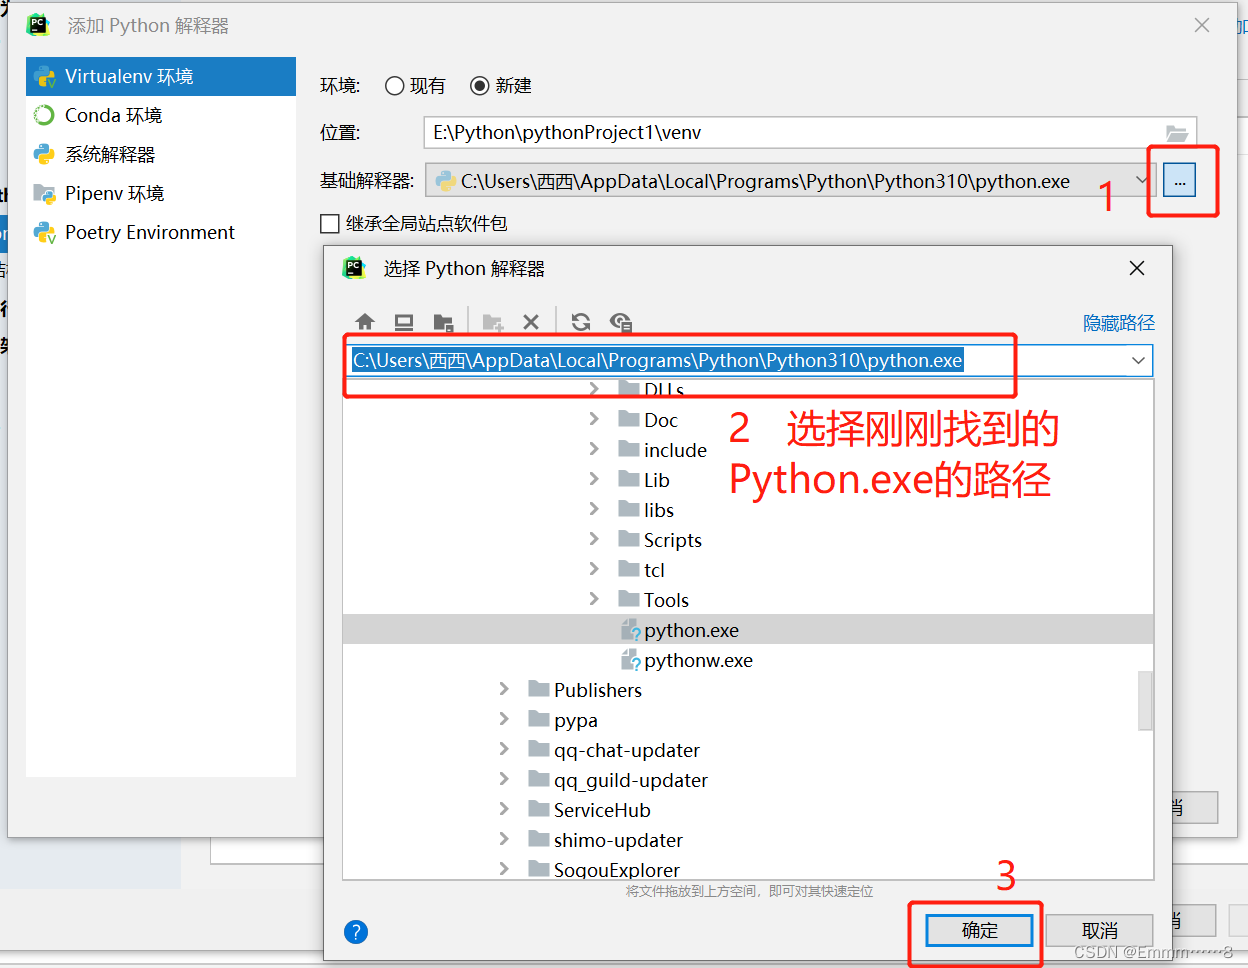Click the 隐藏路径 link
1248x968 pixels.
[x=1118, y=322]
